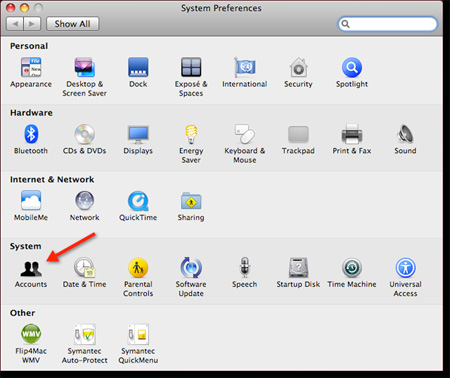Click the Show All button
Viewport: 450px width, 378px height.
click(x=72, y=24)
